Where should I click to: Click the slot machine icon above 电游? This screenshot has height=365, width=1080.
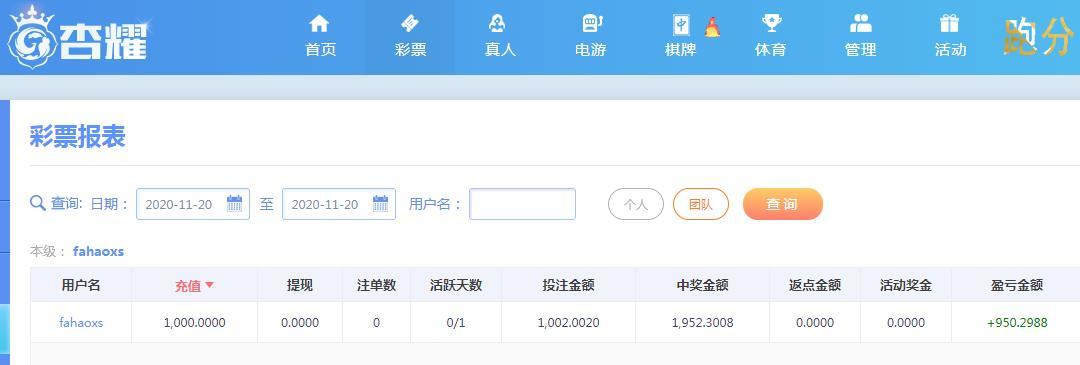(x=591, y=24)
